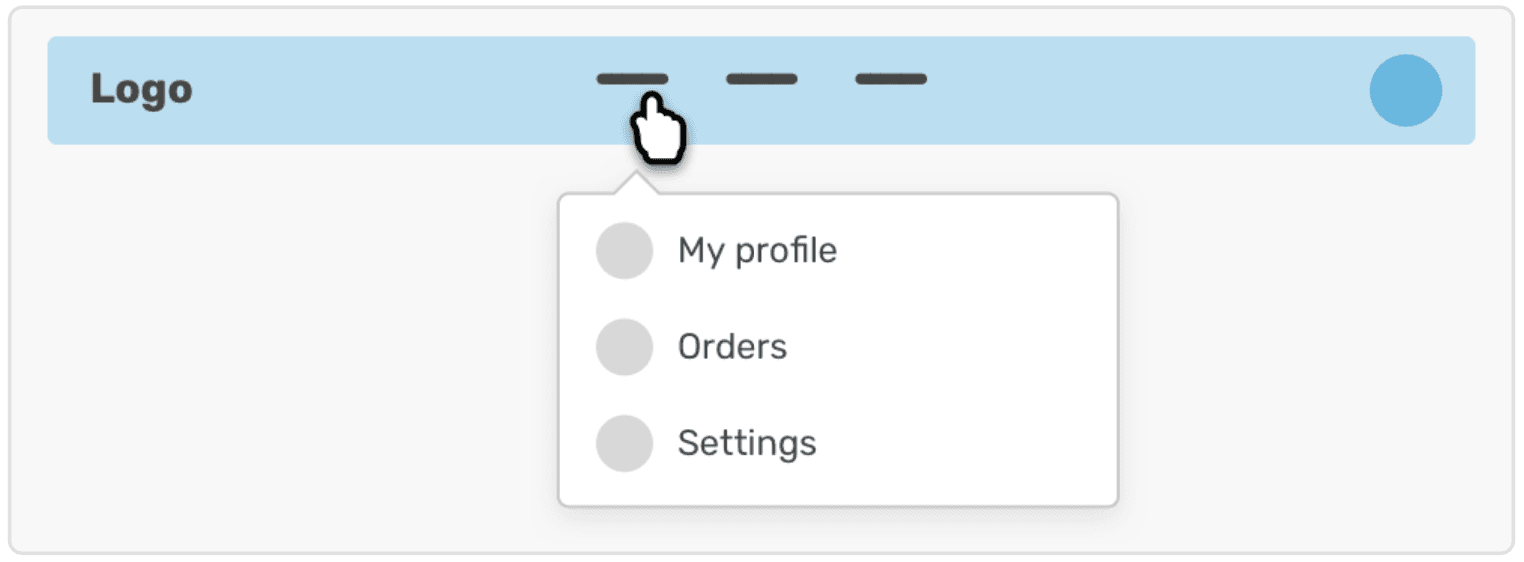Open Settings from the dropdown menu

click(747, 443)
